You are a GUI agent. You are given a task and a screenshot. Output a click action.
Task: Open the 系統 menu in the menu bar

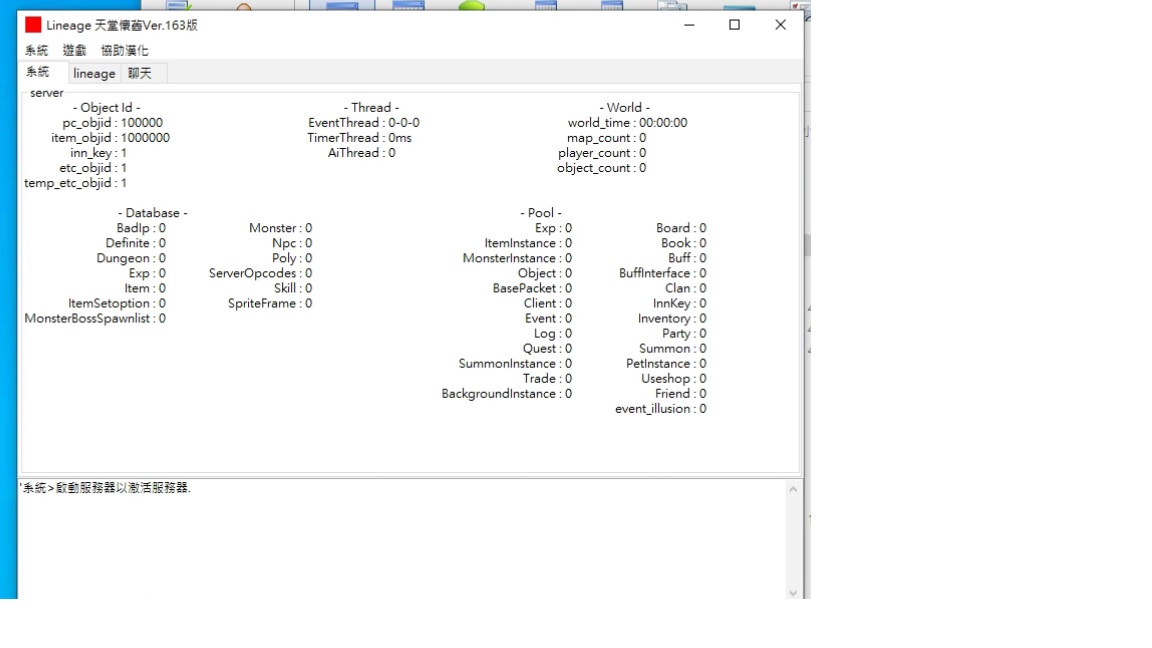click(x=36, y=51)
